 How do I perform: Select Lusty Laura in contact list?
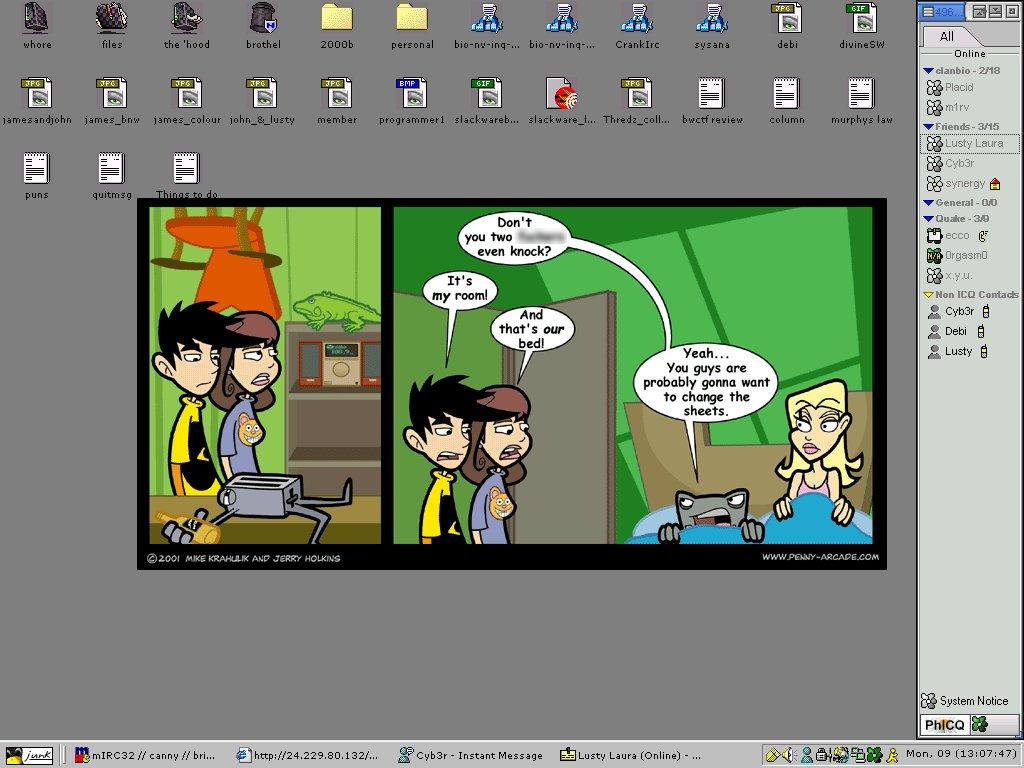(x=973, y=144)
